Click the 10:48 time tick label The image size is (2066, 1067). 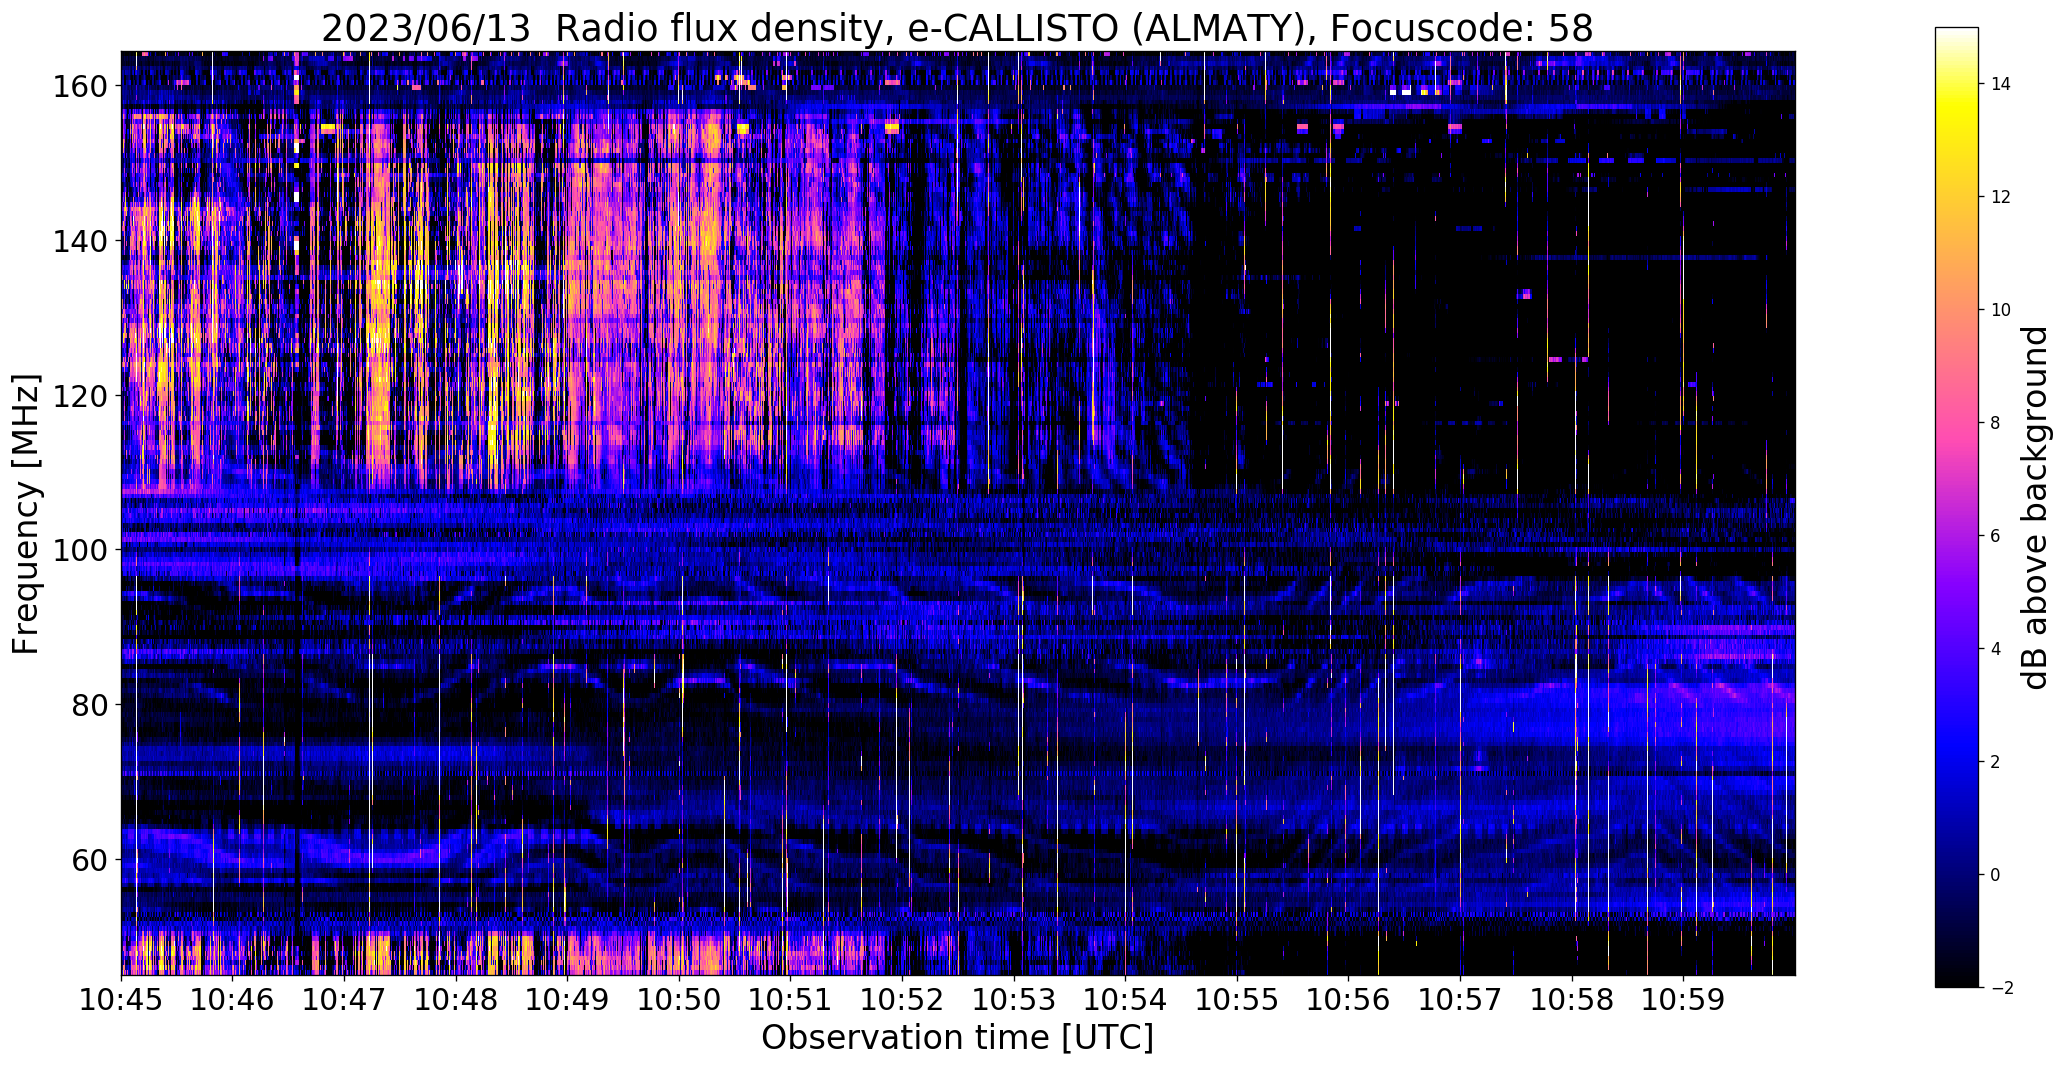pyautogui.click(x=456, y=999)
